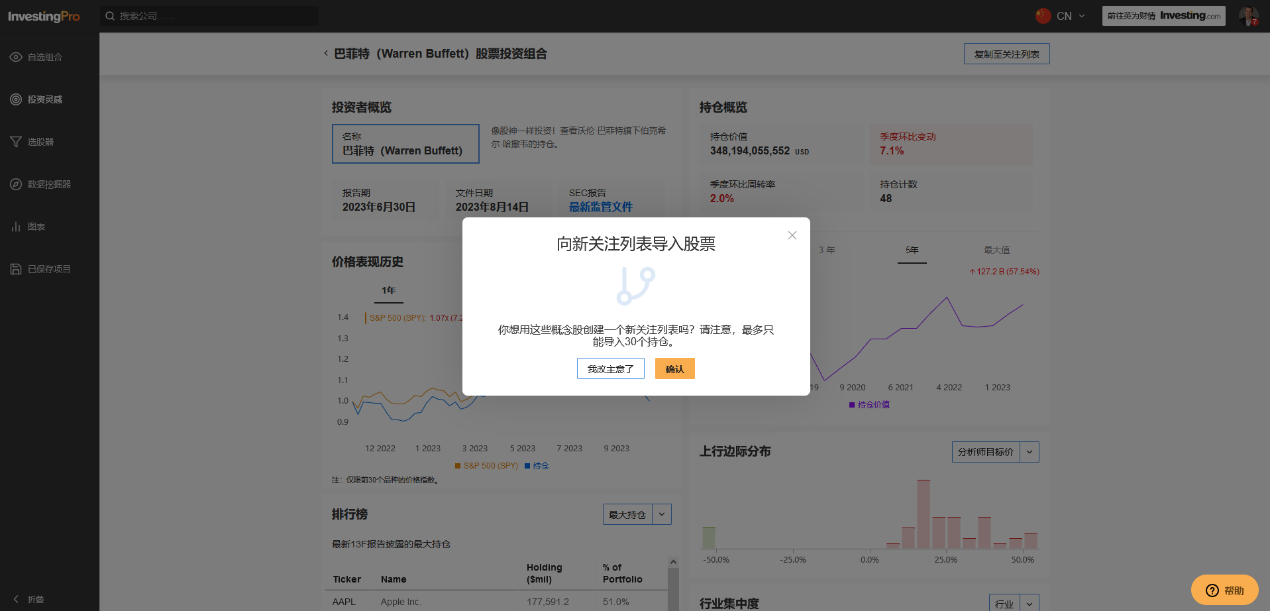Open the CN language dropdown
This screenshot has height=611, width=1270.
tap(1070, 16)
